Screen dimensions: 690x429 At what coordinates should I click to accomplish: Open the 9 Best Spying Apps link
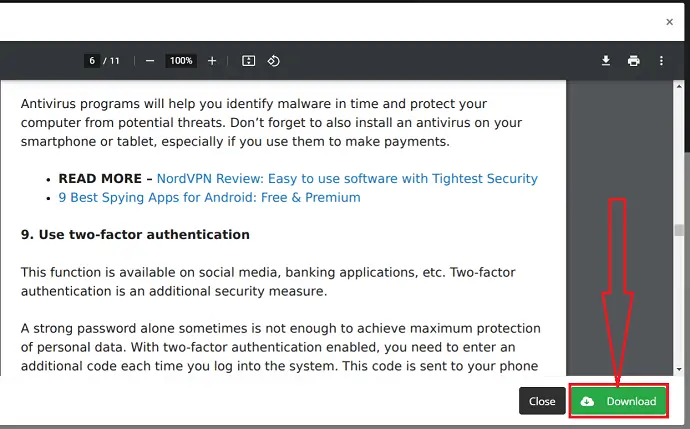(x=209, y=197)
